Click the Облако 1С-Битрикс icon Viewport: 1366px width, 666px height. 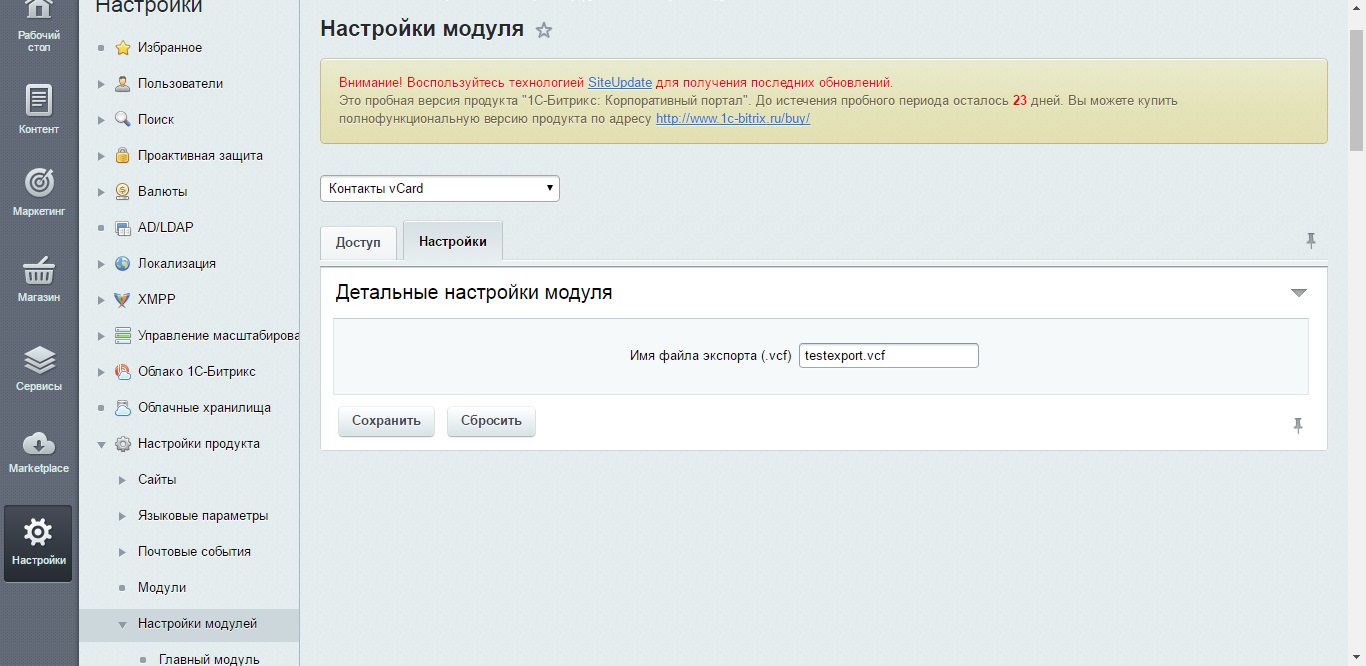pos(123,372)
